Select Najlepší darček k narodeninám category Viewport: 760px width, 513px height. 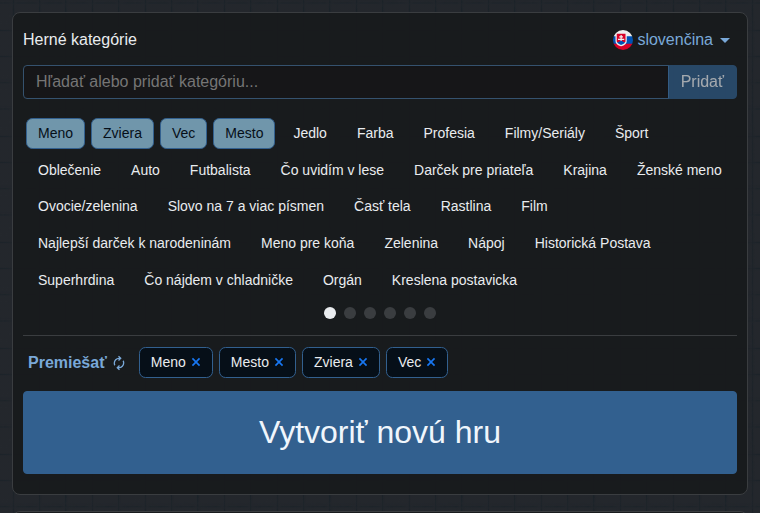[134, 243]
